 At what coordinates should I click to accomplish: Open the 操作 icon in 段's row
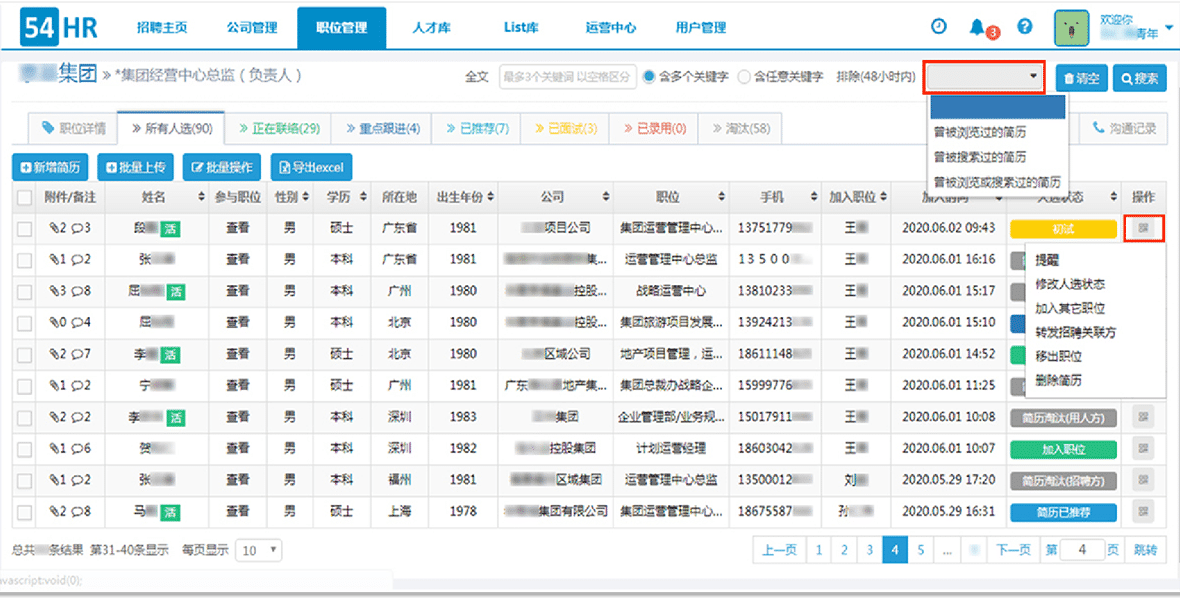click(1143, 227)
